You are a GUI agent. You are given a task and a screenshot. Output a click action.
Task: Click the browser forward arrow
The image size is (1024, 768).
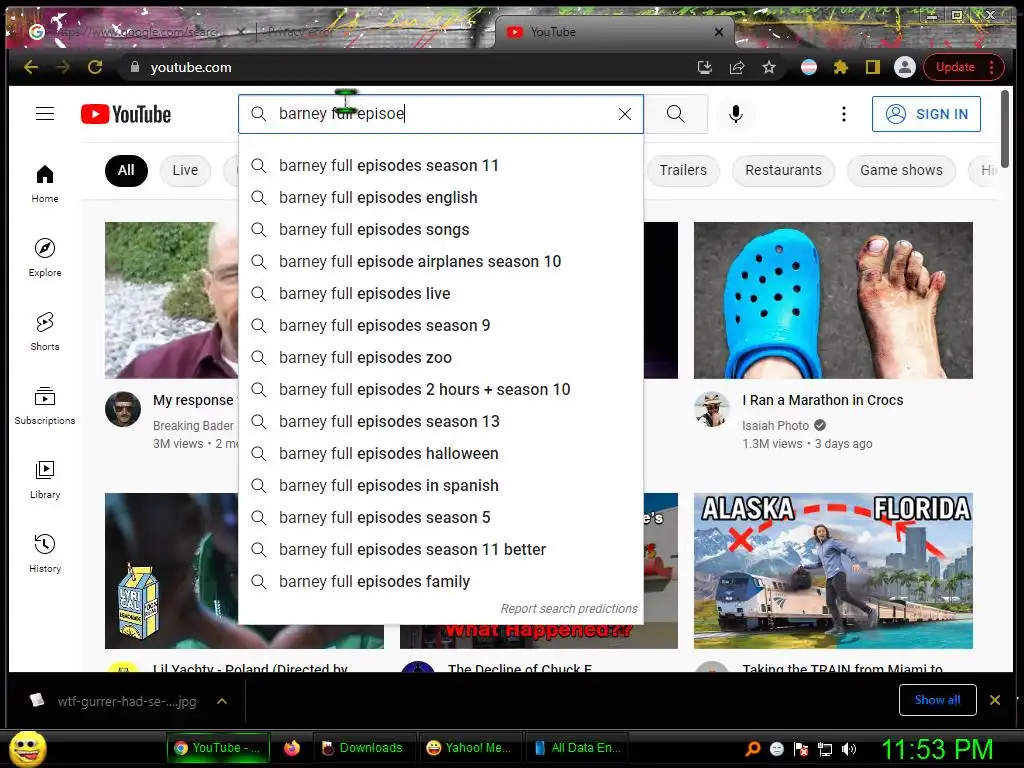(63, 67)
